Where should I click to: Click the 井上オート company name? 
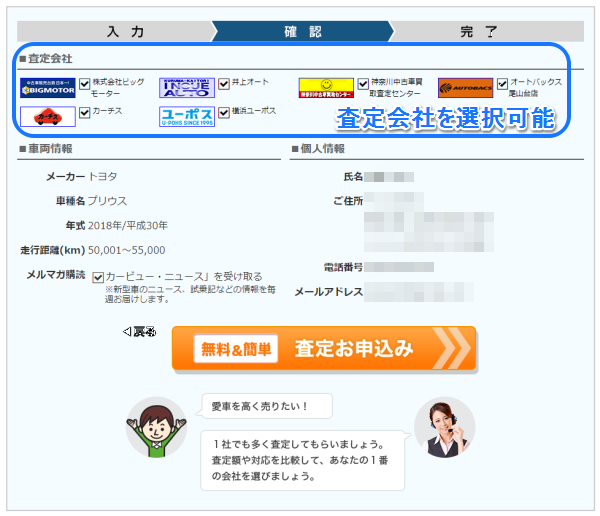(250, 82)
